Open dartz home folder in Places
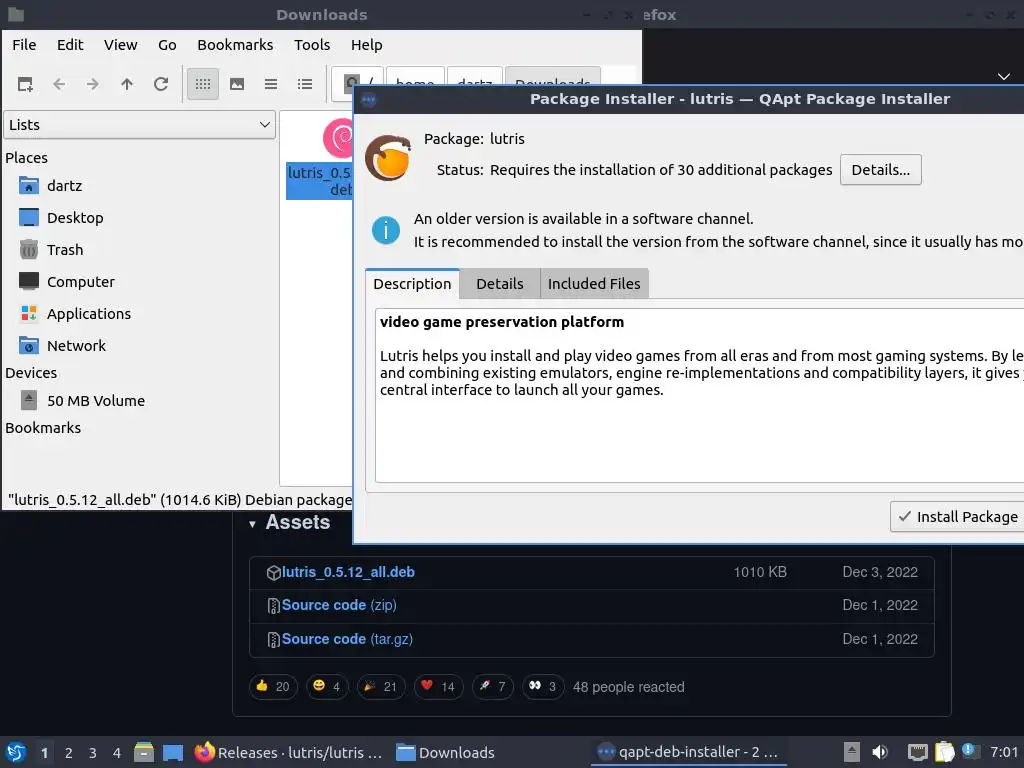Image resolution: width=1024 pixels, height=768 pixels. click(x=64, y=186)
